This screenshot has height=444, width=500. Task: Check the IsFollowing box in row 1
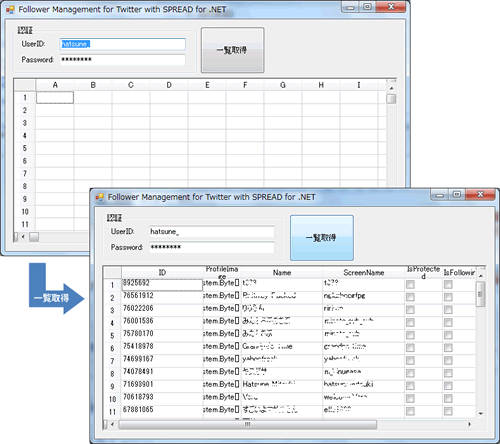coord(448,284)
